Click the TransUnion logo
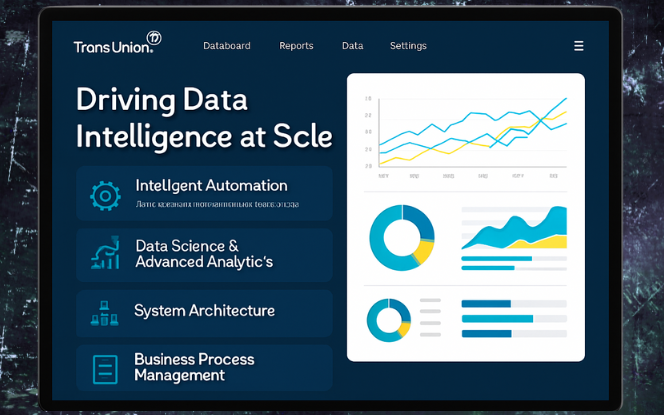Screen dimensions: 664x415 point(116,45)
